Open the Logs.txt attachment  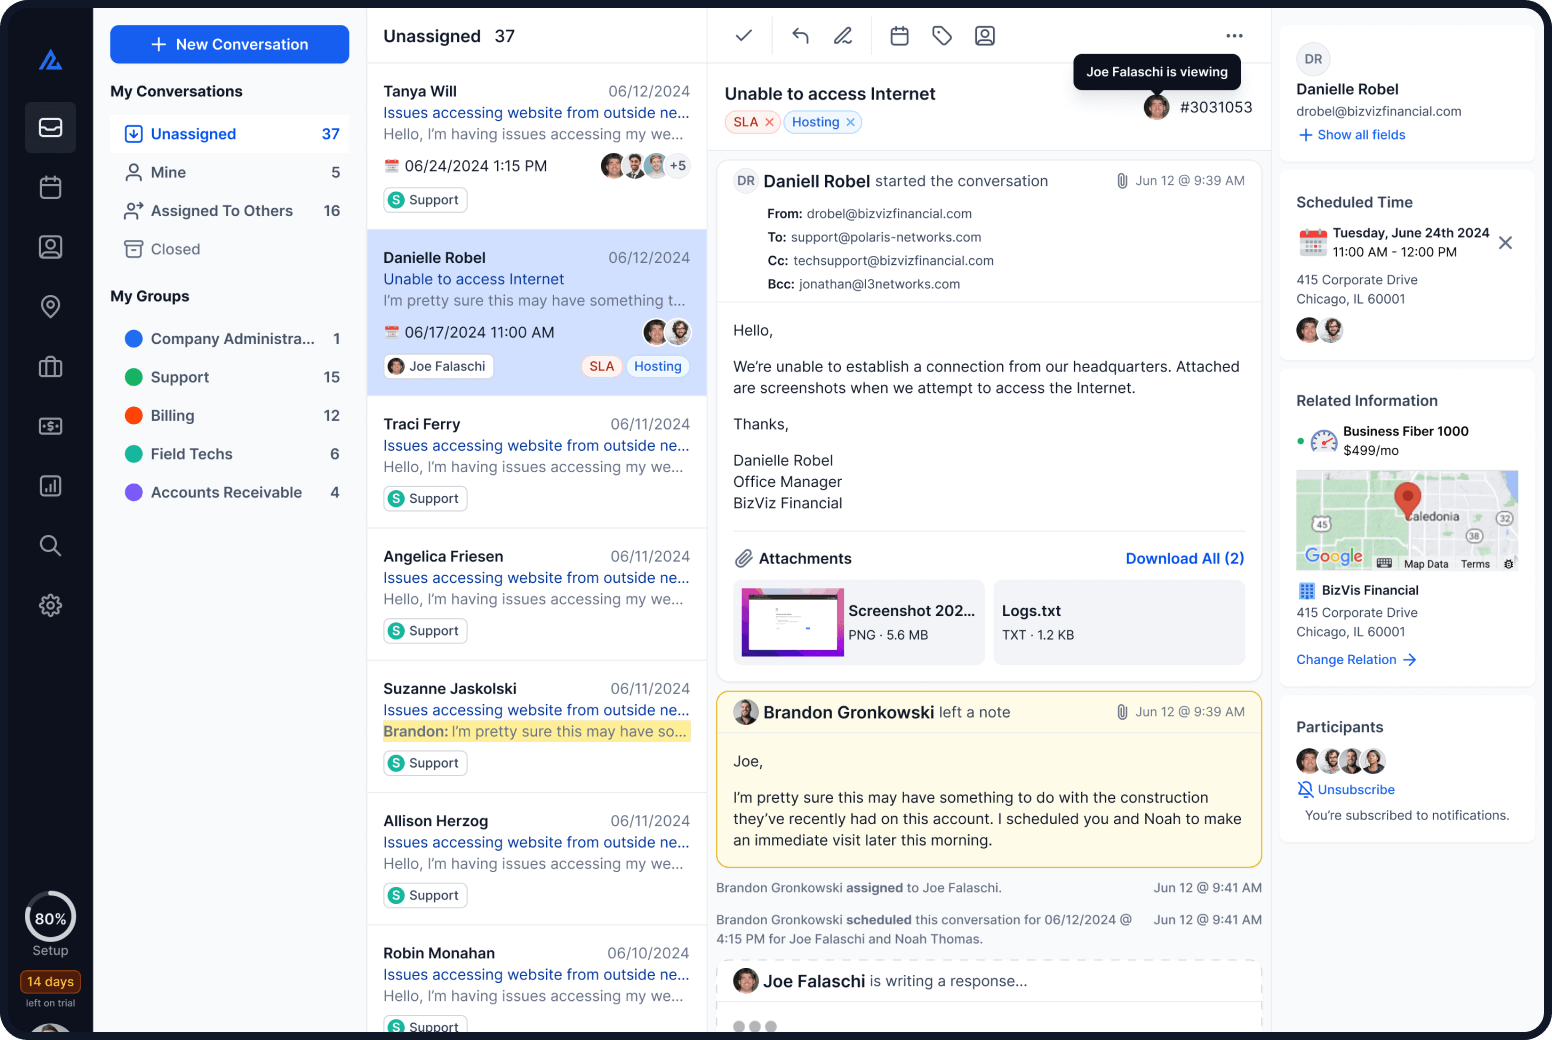coord(1119,622)
